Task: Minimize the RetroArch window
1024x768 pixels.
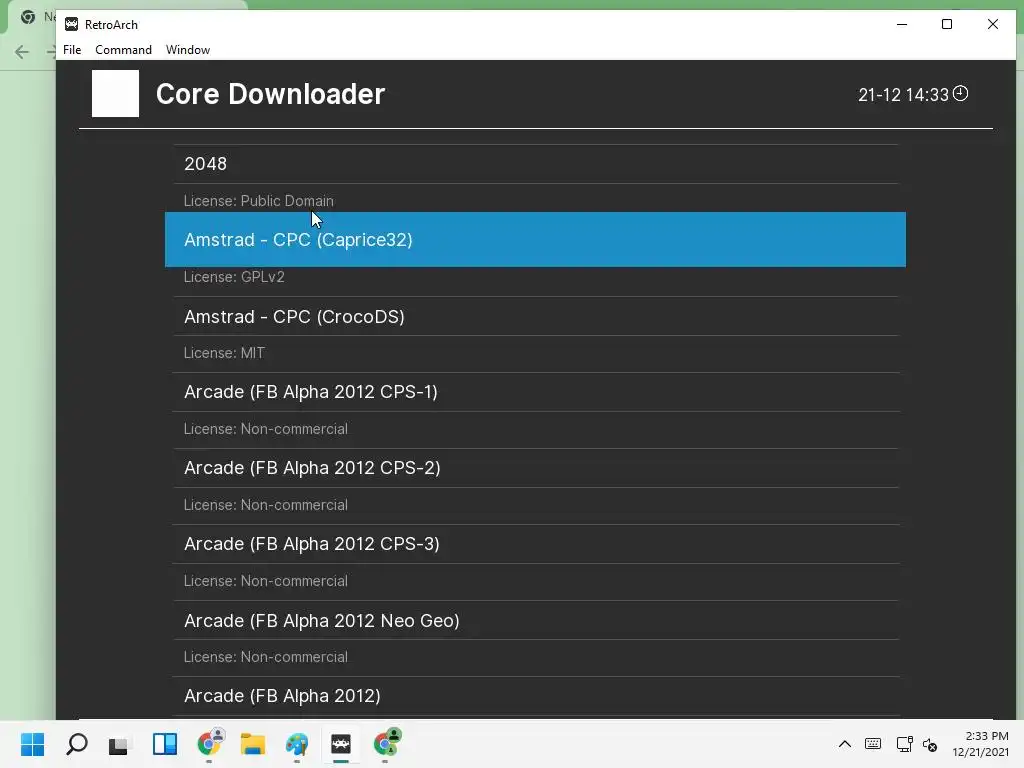Action: point(902,24)
